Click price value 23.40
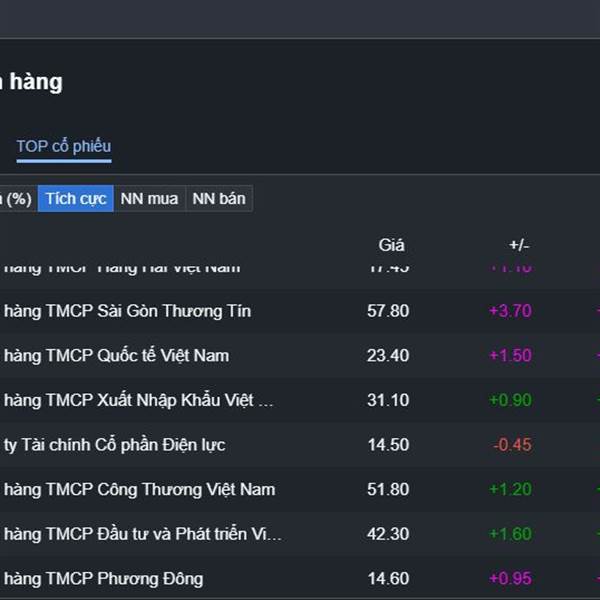 [388, 355]
